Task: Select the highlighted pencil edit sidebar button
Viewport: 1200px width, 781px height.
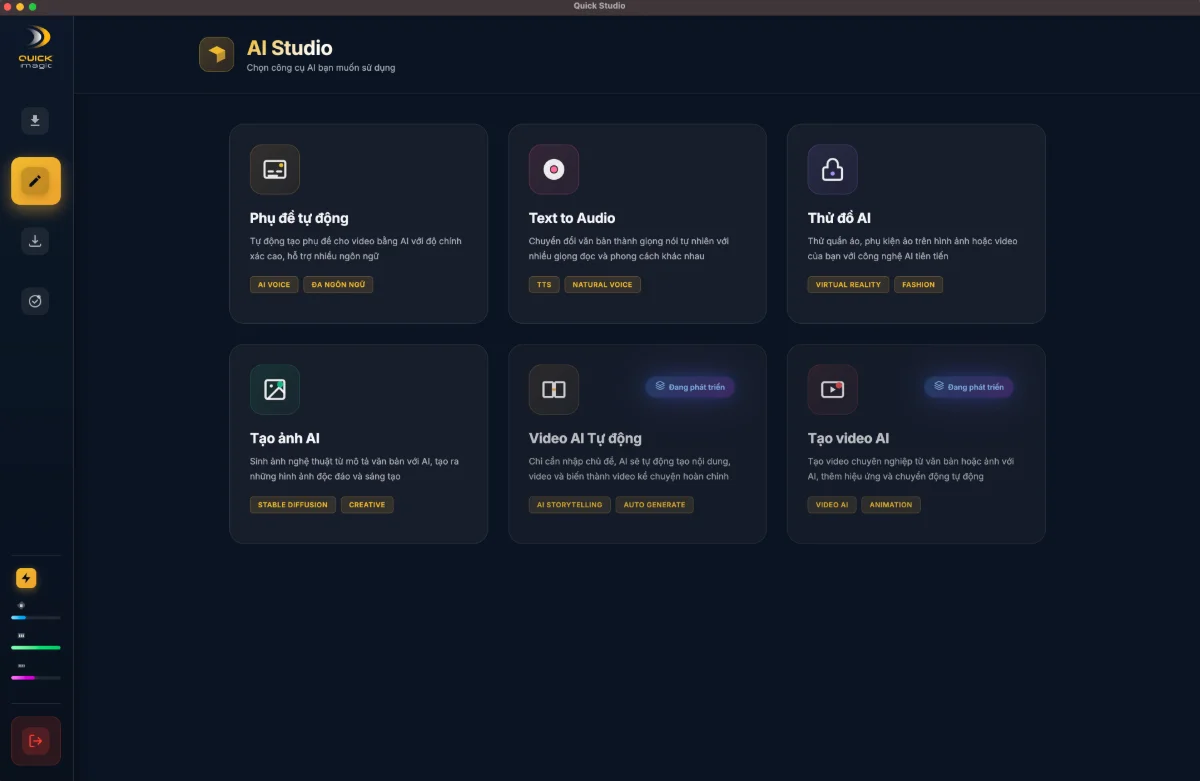Action: coord(35,181)
